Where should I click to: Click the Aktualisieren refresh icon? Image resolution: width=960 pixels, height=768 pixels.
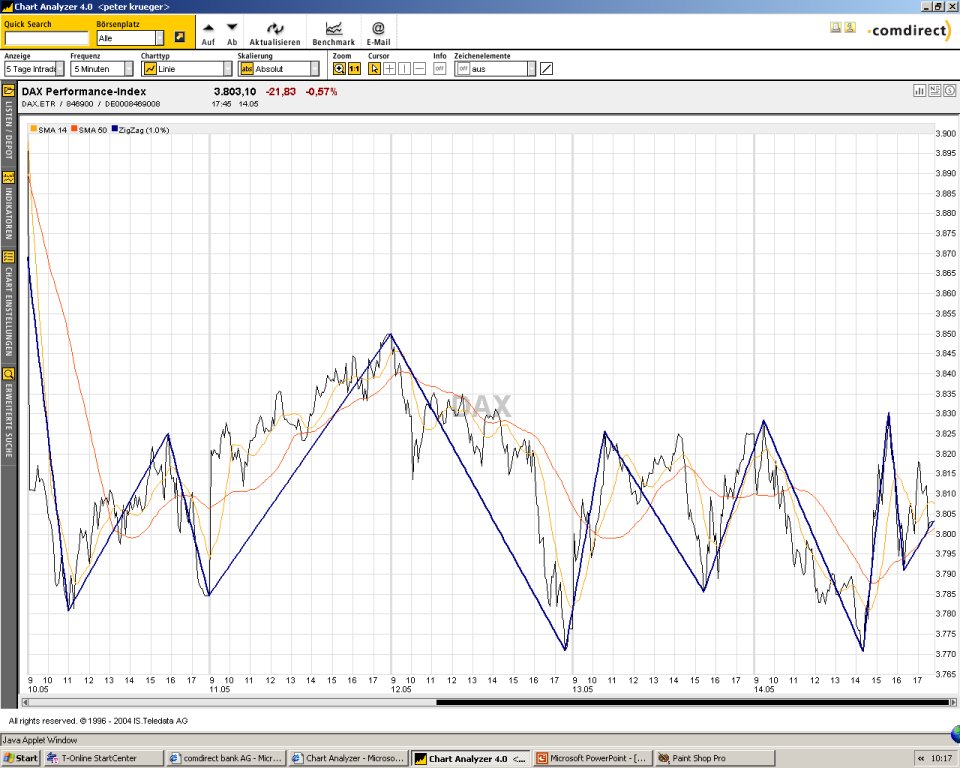click(x=274, y=29)
